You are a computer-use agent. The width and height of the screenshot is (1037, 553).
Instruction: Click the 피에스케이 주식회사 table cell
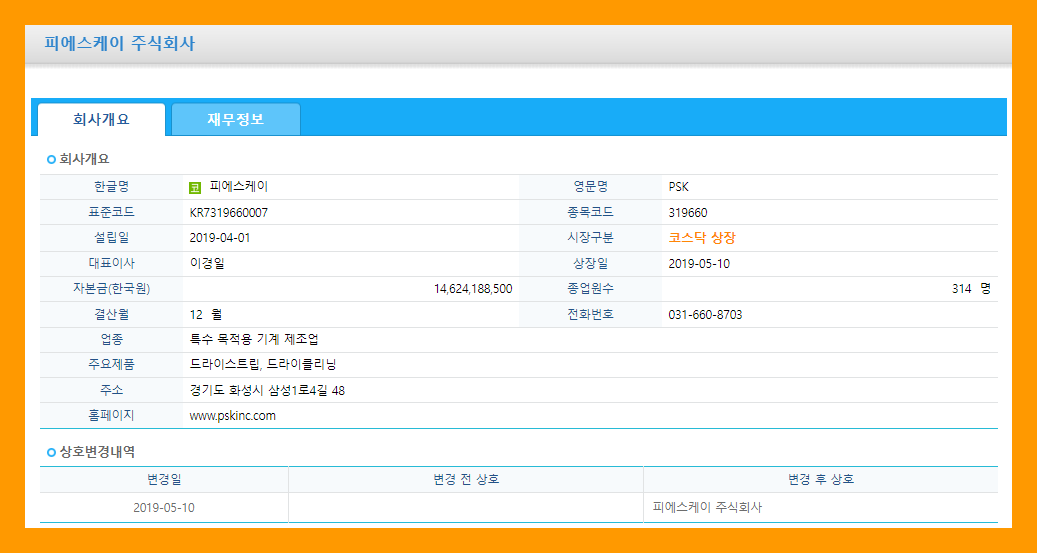821,508
